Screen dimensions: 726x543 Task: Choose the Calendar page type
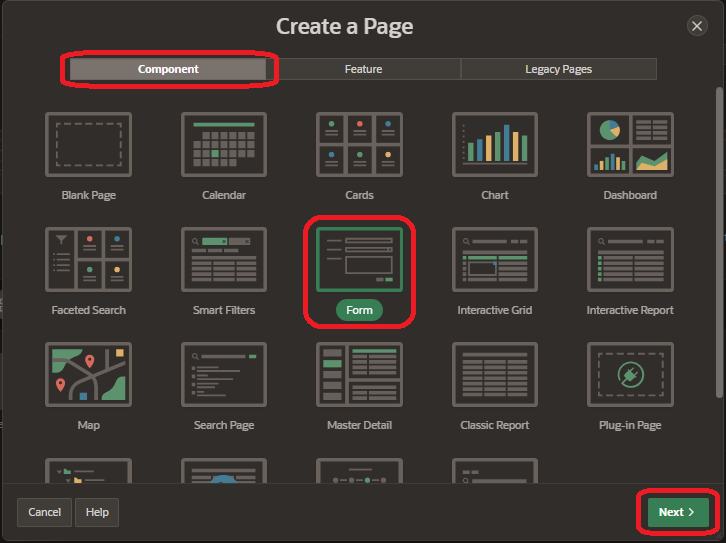point(223,145)
